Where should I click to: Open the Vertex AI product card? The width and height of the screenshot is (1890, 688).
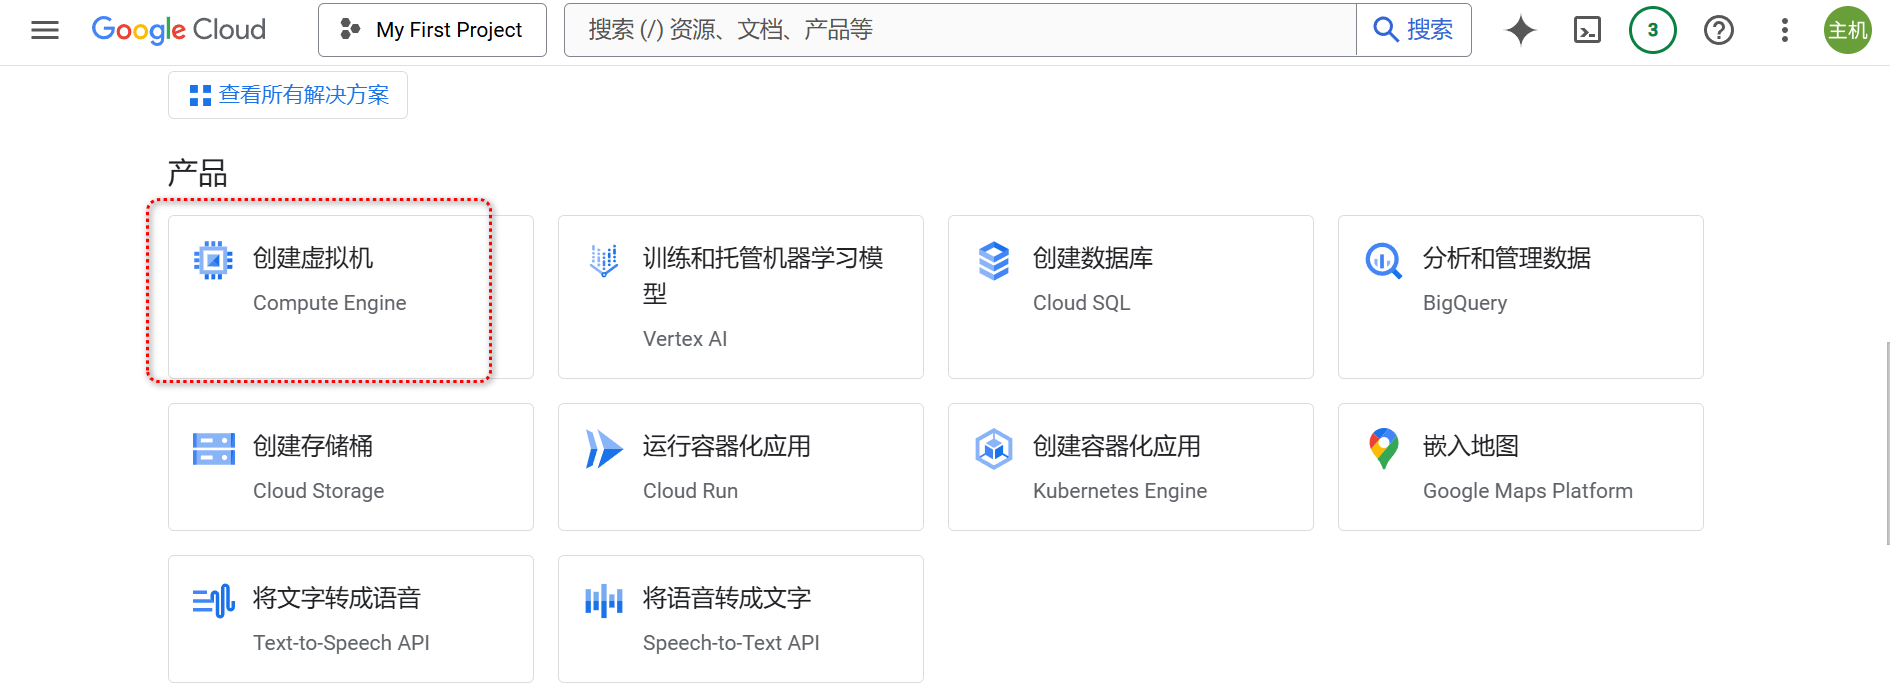pyautogui.click(x=741, y=297)
